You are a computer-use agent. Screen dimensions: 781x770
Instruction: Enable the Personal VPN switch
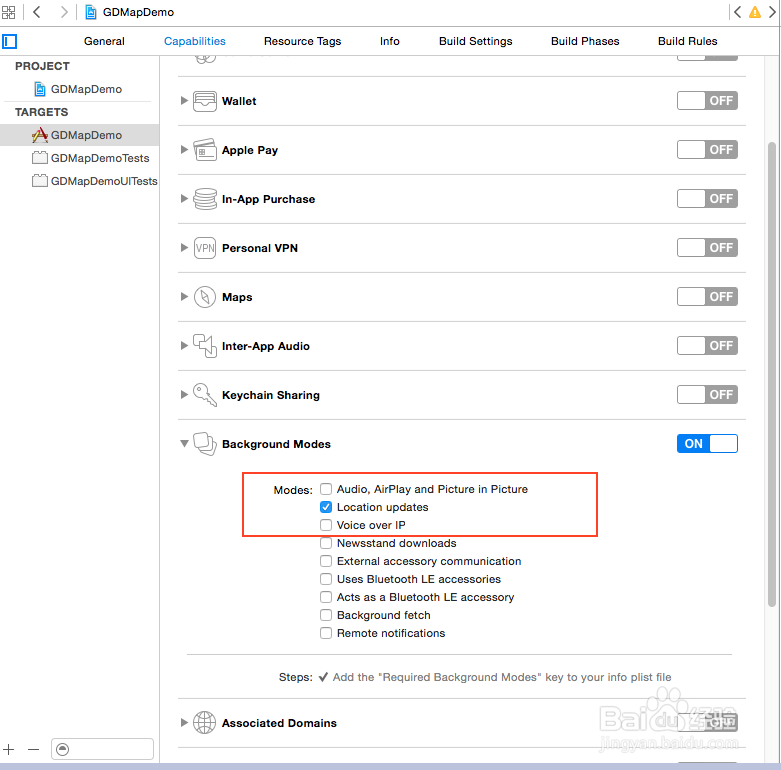click(x=707, y=248)
